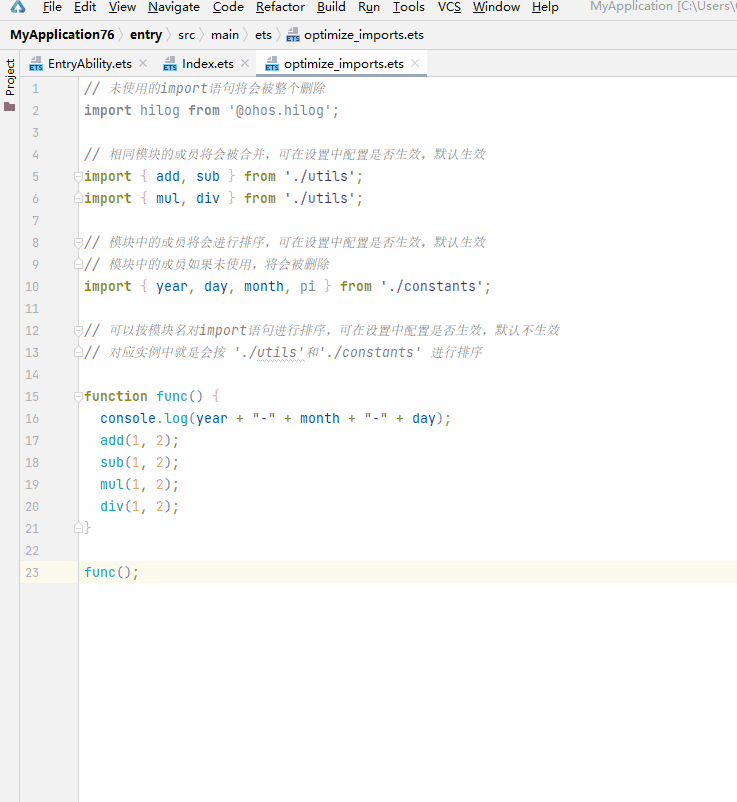Image resolution: width=737 pixels, height=802 pixels.
Task: Select the entry breadcrumb item
Action: (x=146, y=35)
